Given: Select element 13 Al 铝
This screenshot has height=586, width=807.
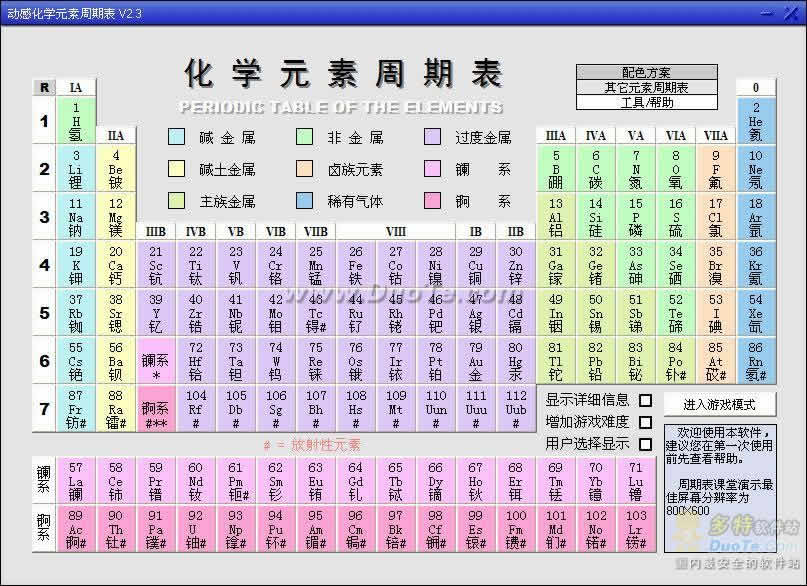Looking at the screenshot, I should point(555,217).
